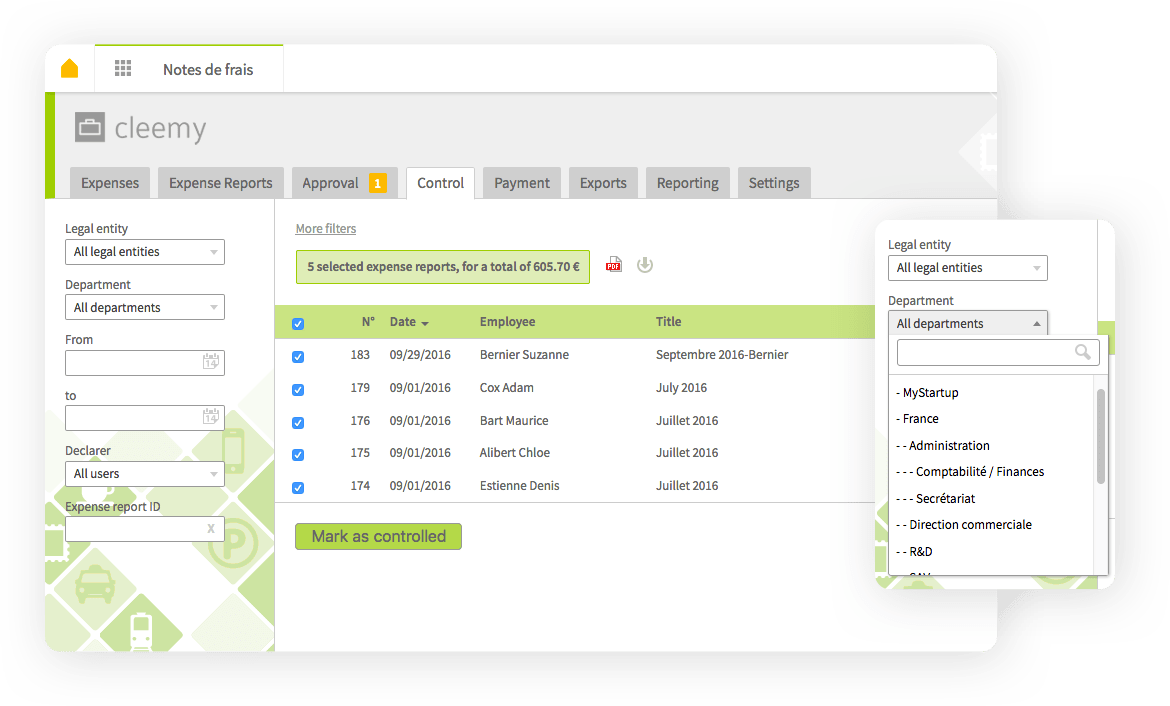Go to the orange home icon

tap(69, 69)
